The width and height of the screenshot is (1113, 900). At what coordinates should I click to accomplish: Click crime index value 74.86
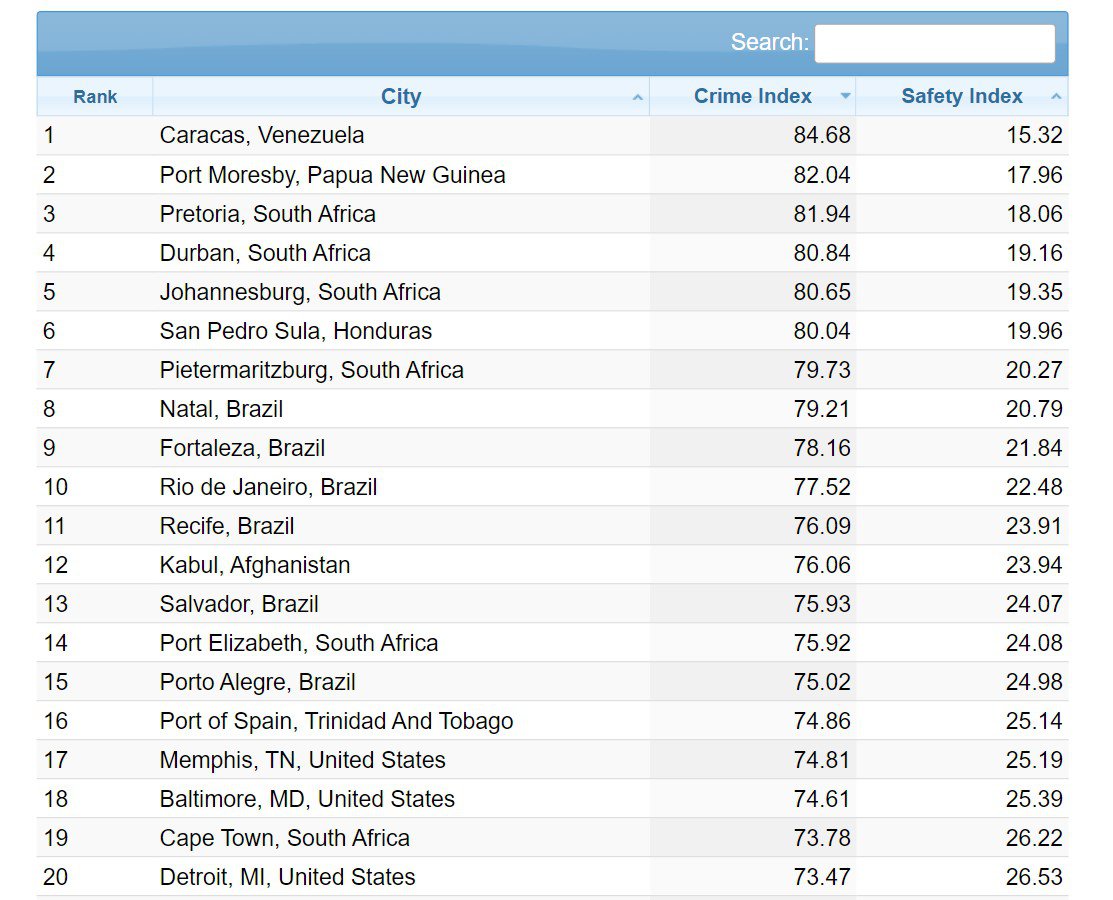tap(821, 721)
